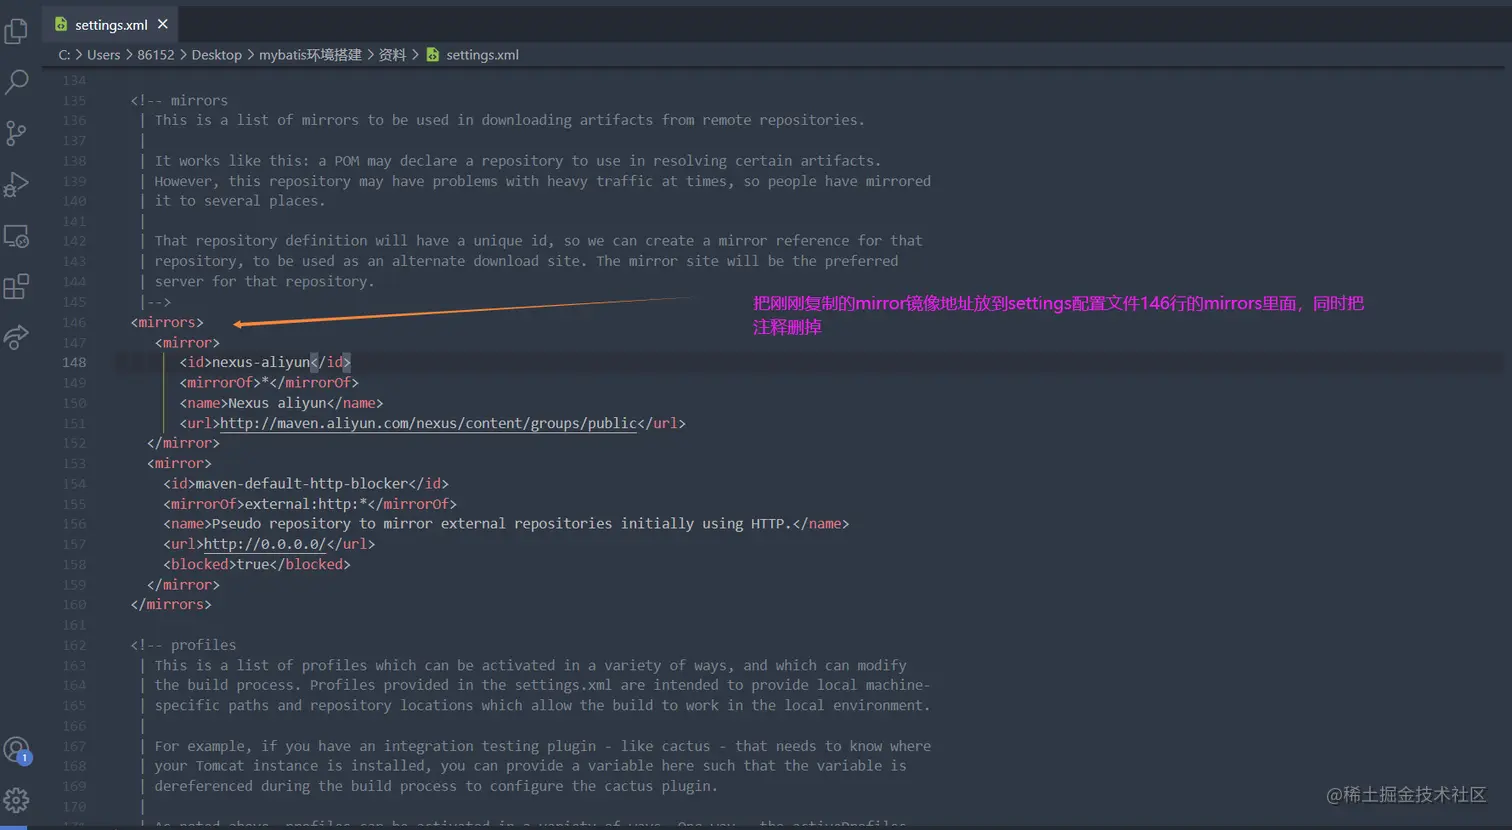Open the Remote Explorer view

pyautogui.click(x=16, y=236)
